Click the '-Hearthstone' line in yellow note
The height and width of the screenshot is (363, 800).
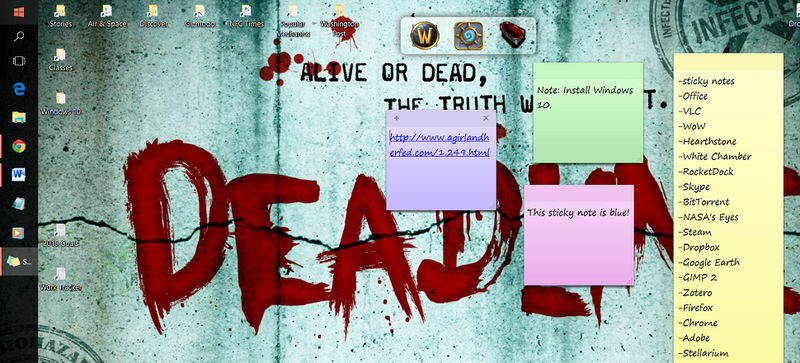tap(707, 141)
